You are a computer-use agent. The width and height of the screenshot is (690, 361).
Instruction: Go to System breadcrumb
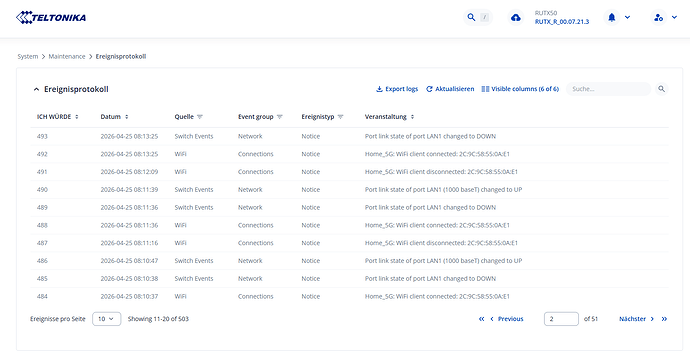tap(28, 56)
